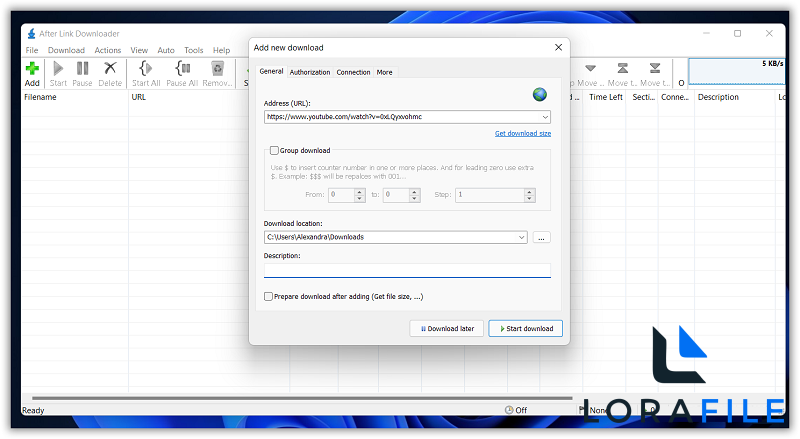The width and height of the screenshot is (800, 439).
Task: Switch to the Authorization tab
Action: click(310, 72)
